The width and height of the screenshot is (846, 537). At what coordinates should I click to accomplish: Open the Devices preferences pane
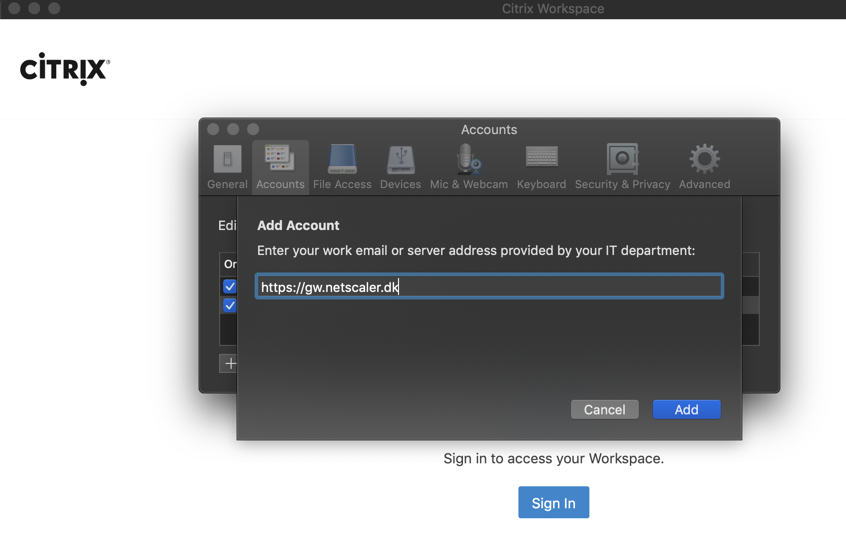coord(400,167)
